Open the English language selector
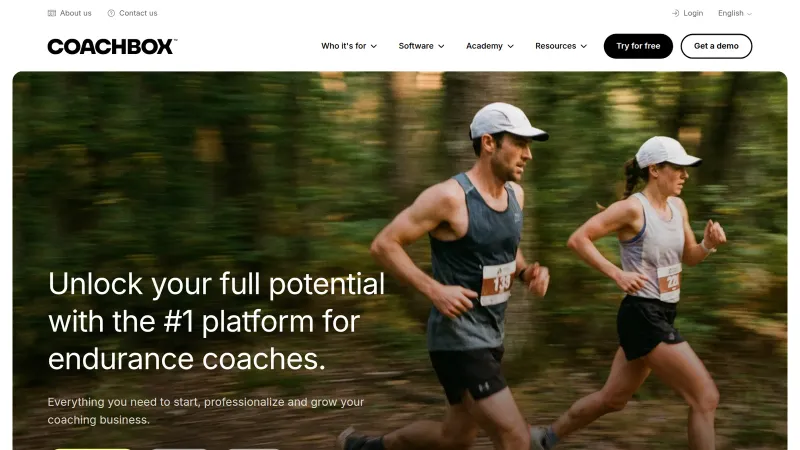This screenshot has height=450, width=800. click(735, 13)
